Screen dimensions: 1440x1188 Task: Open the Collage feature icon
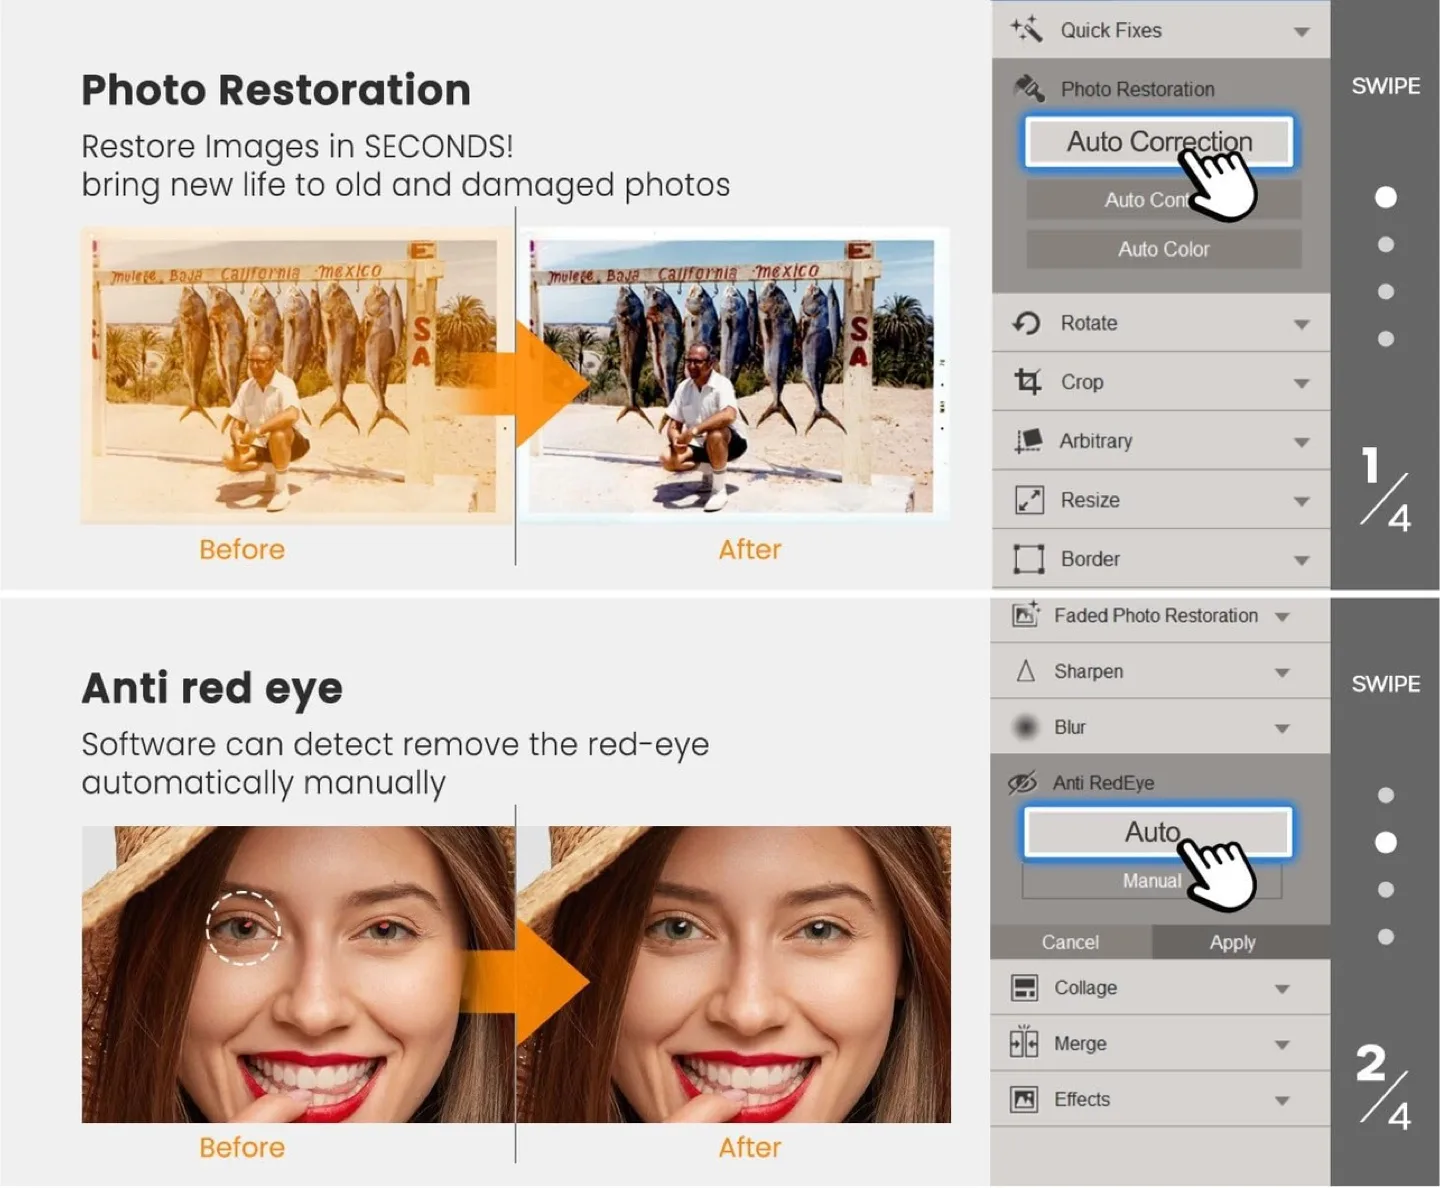pyautogui.click(x=1026, y=988)
